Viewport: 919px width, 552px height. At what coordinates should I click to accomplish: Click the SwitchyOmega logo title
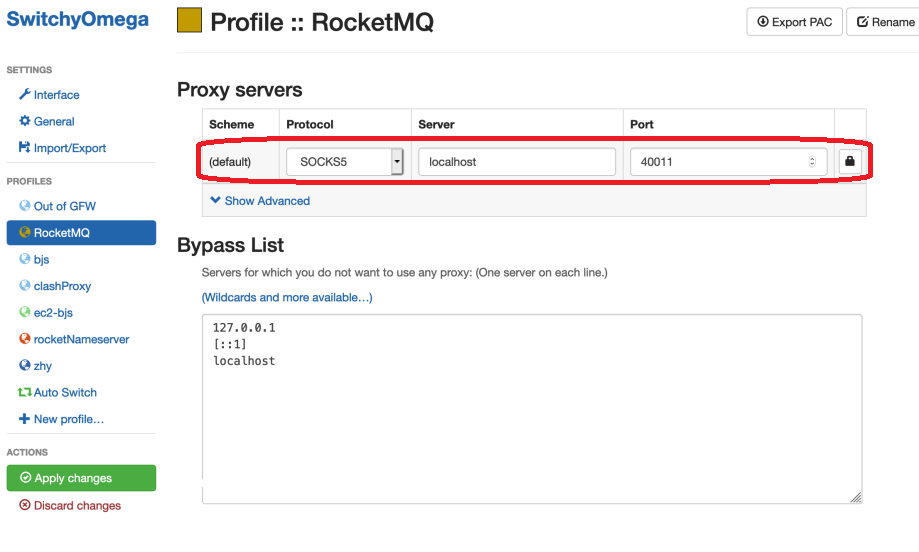(77, 19)
